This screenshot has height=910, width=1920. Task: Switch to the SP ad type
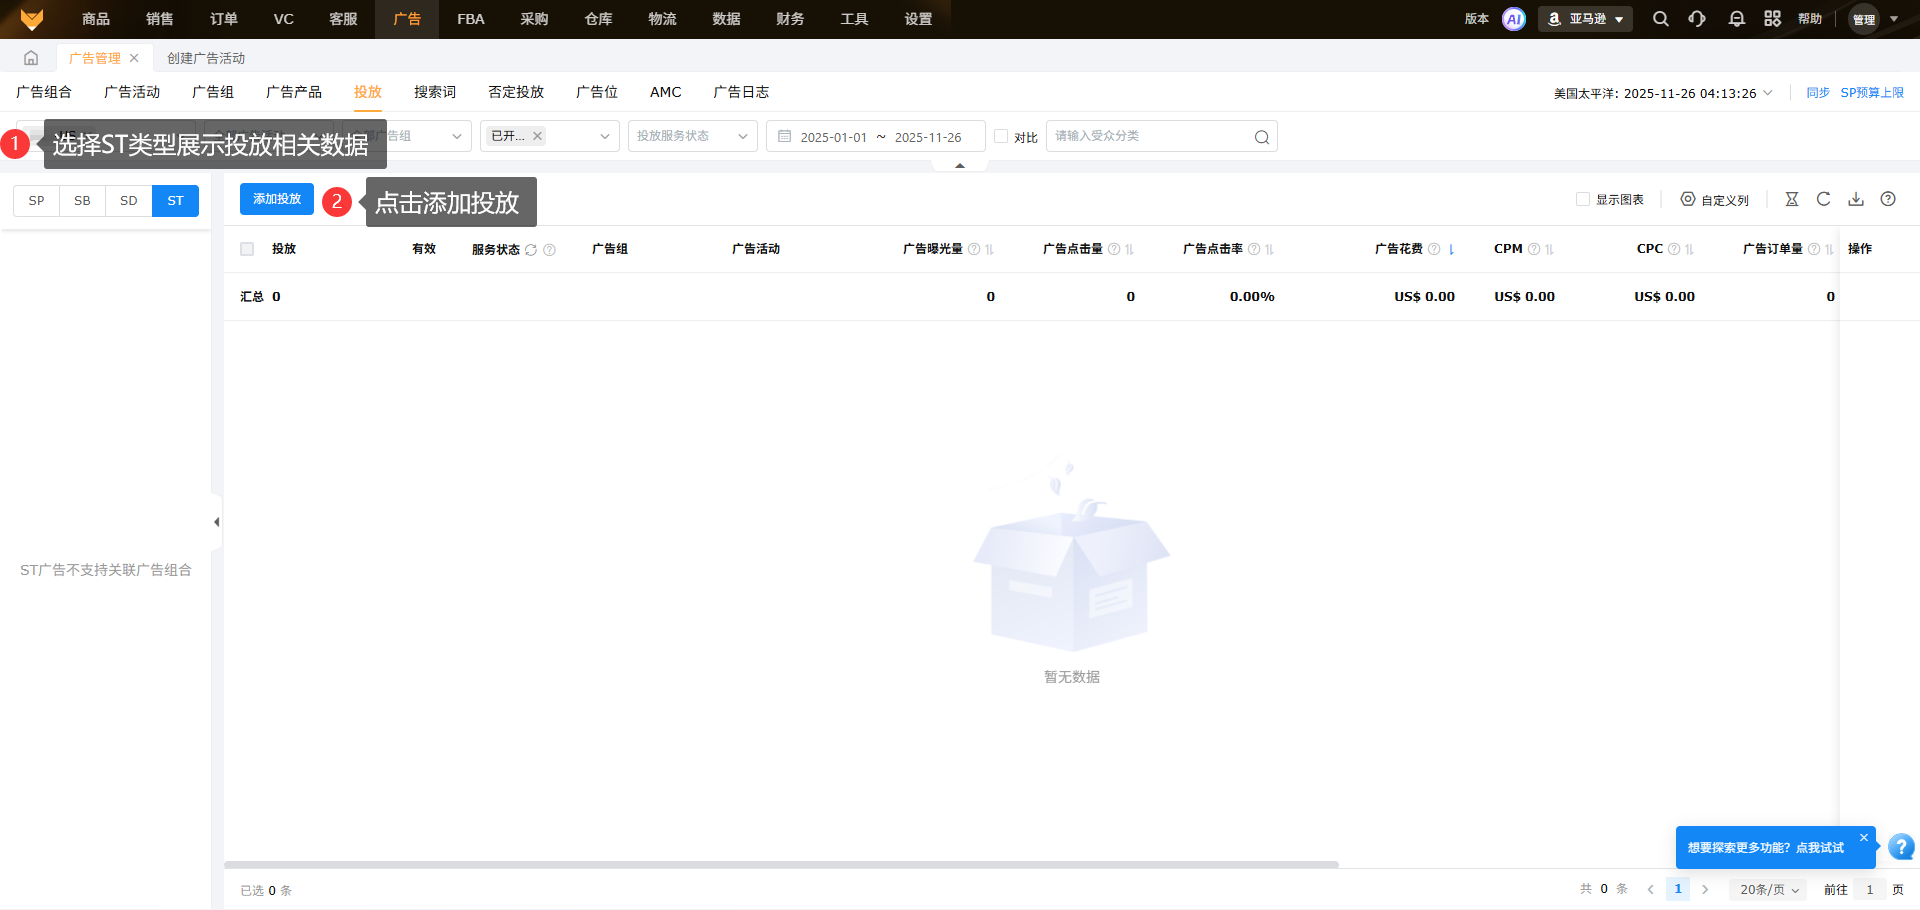pos(37,201)
